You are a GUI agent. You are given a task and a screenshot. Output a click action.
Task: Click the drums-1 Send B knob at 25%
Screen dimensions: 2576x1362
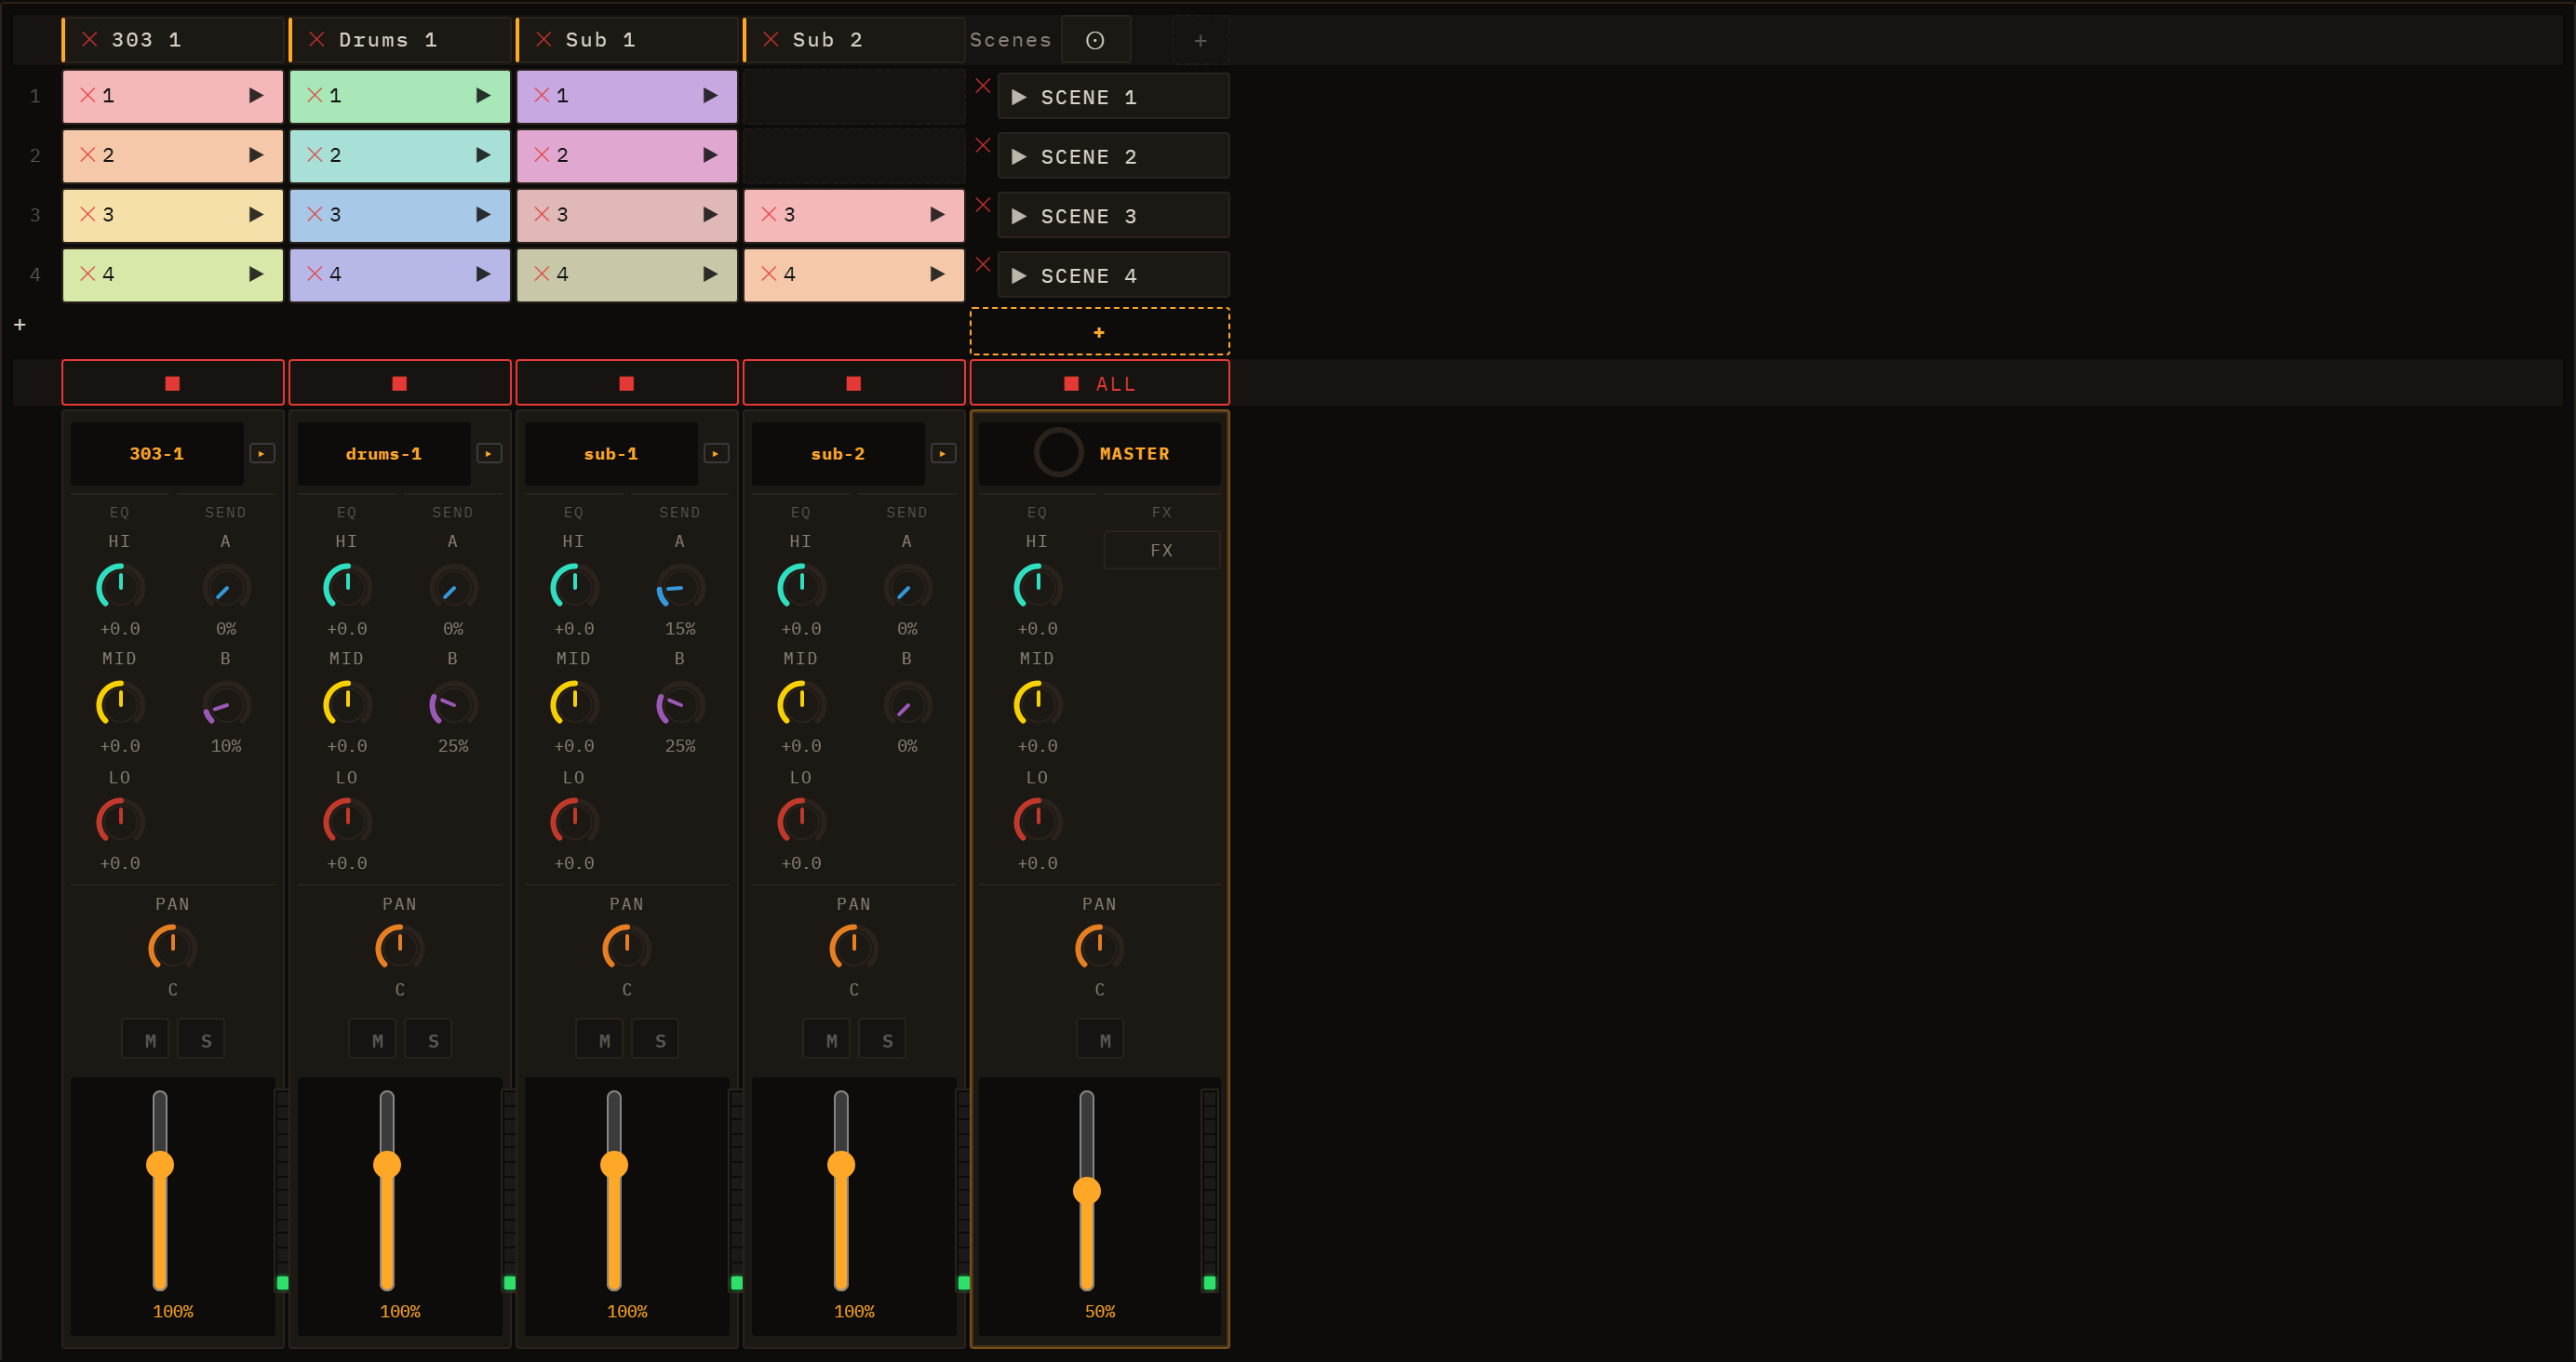[x=453, y=704]
